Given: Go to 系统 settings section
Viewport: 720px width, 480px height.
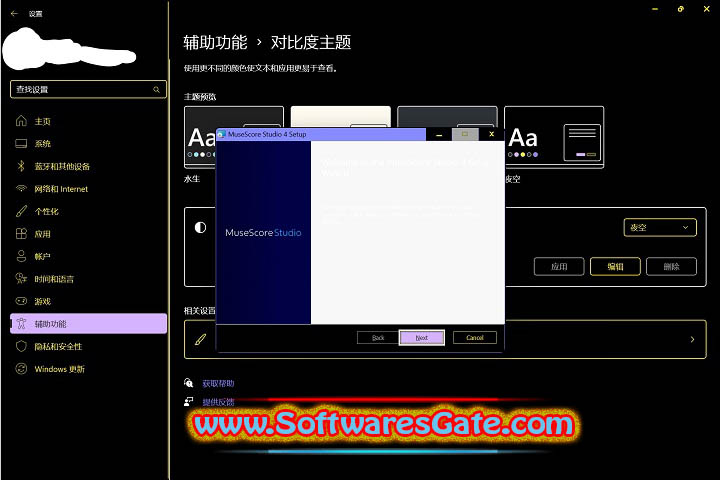Looking at the screenshot, I should coord(88,143).
